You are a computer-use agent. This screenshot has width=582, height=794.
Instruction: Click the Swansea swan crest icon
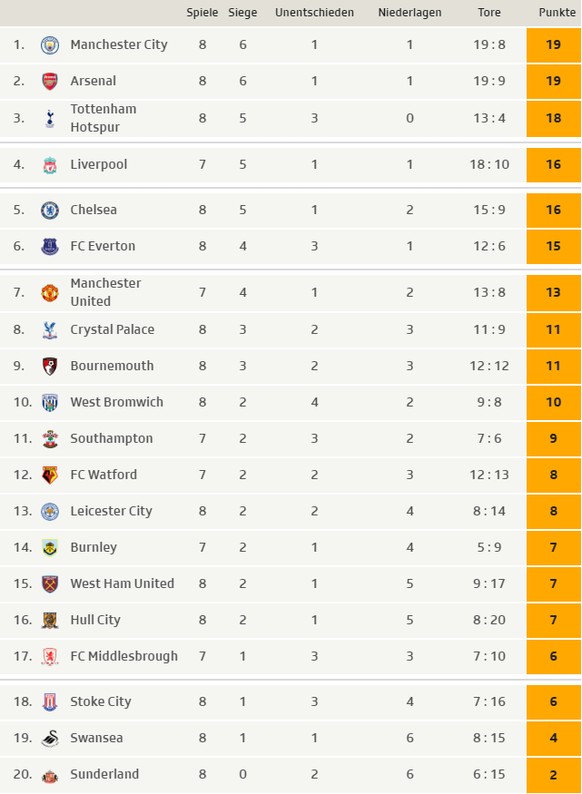coord(50,738)
